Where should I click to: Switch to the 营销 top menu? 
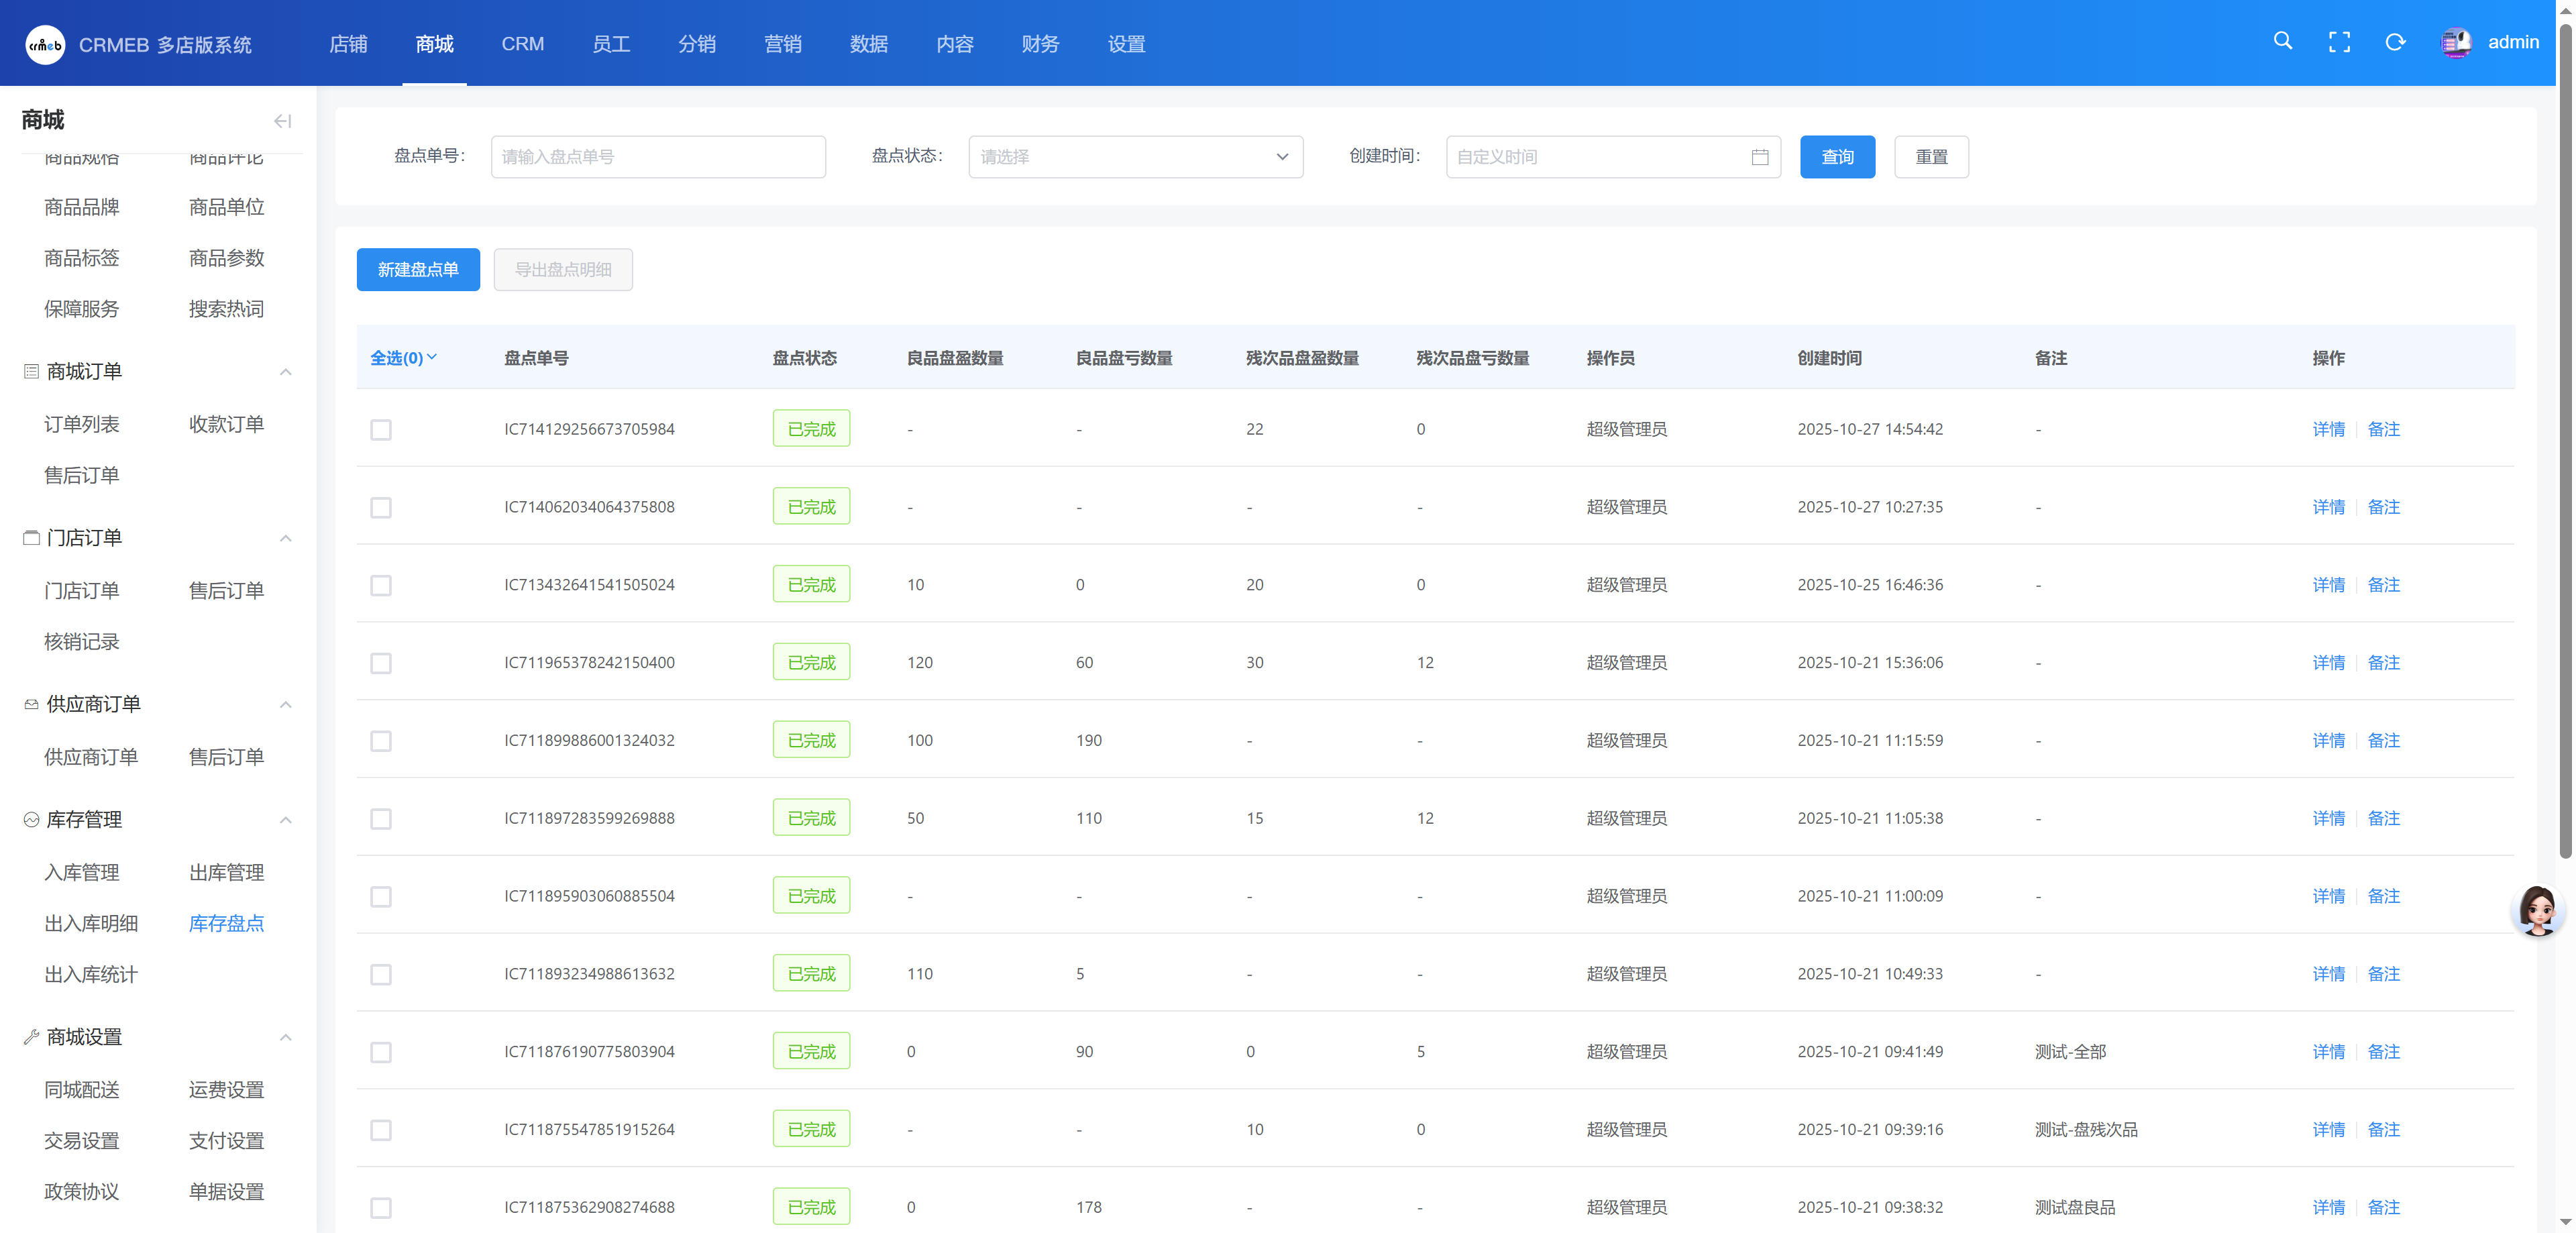[x=782, y=44]
